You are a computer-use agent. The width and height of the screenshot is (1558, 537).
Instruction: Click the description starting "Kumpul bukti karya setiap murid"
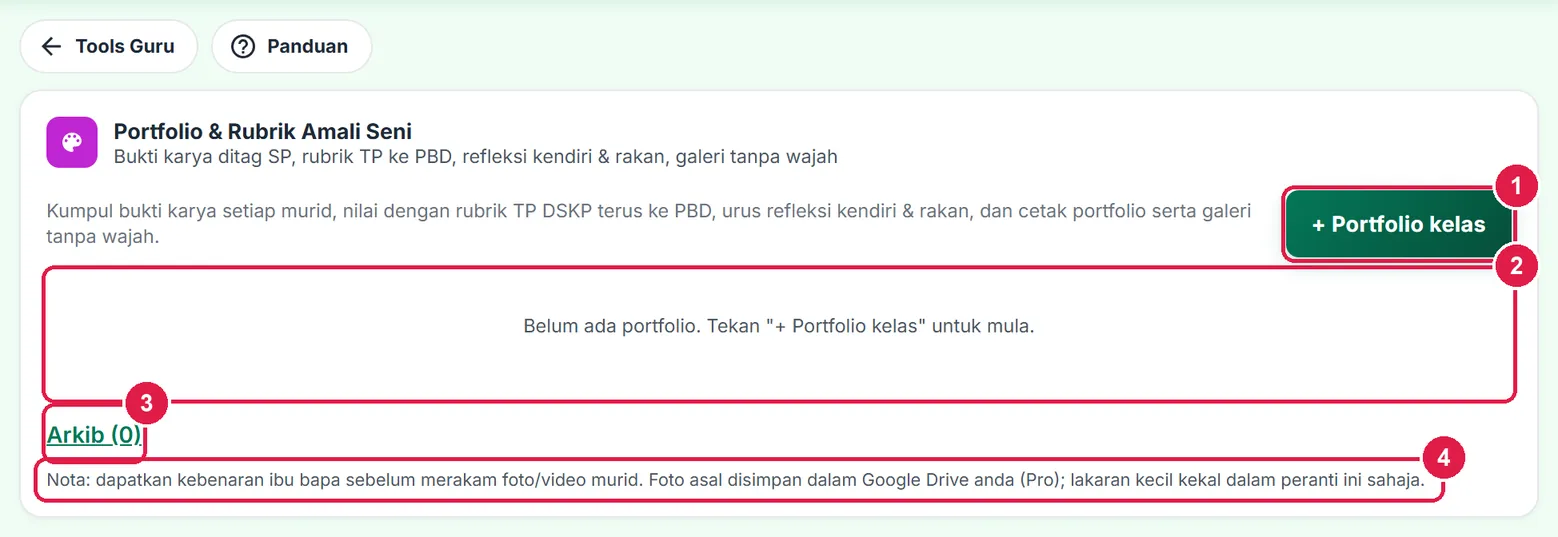coord(648,225)
